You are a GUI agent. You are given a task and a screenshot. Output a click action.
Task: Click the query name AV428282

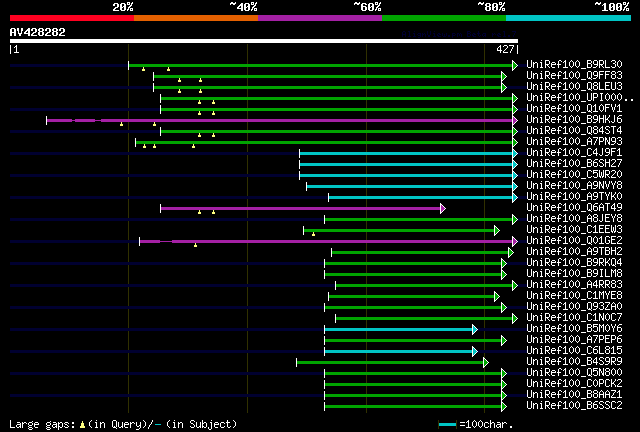pos(38,32)
